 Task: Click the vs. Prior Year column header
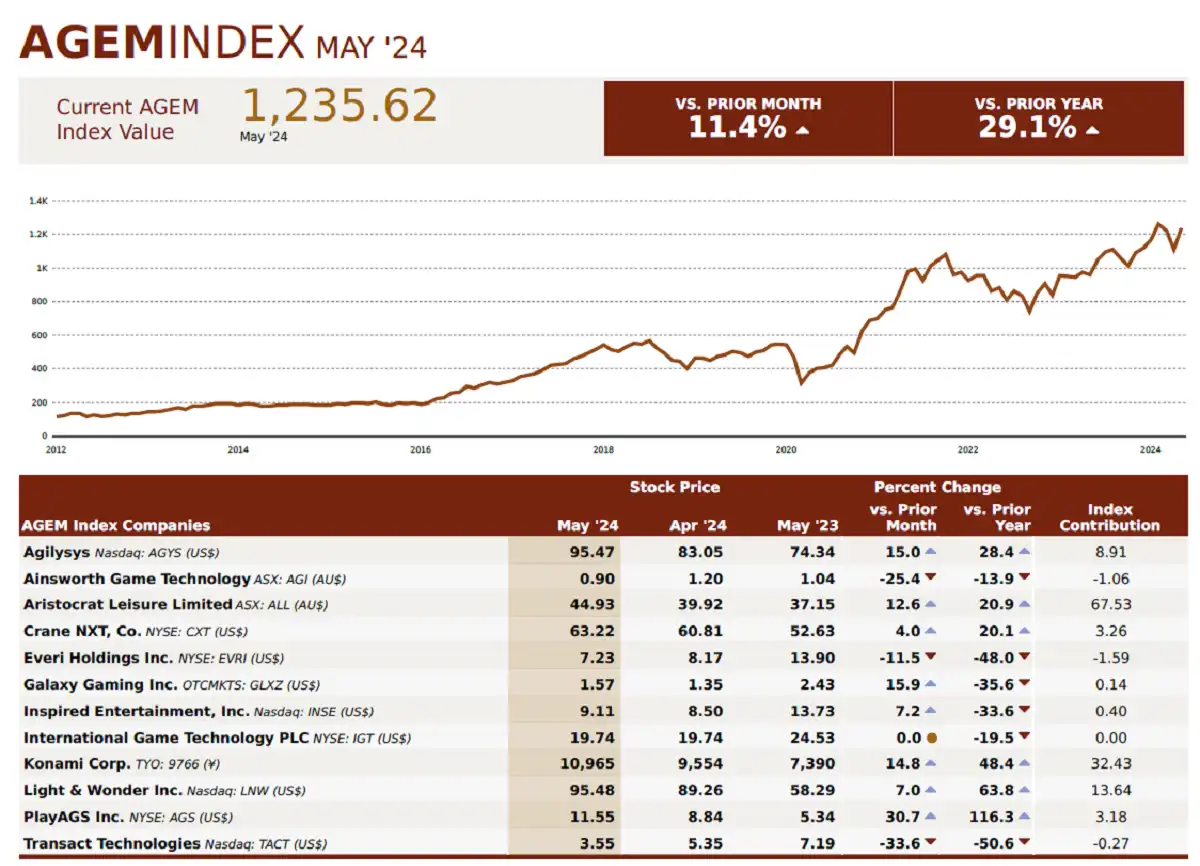tap(996, 517)
